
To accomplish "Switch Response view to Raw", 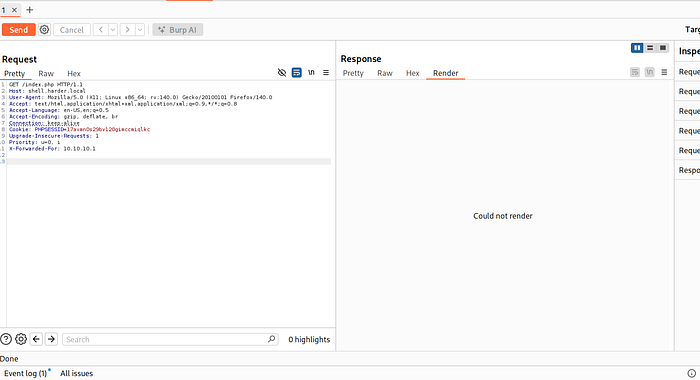I will (385, 73).
